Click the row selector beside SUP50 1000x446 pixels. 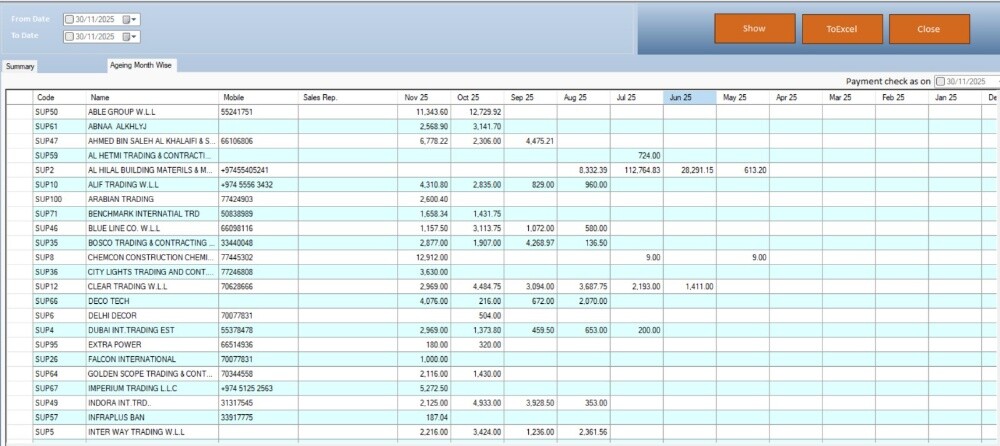pos(19,112)
